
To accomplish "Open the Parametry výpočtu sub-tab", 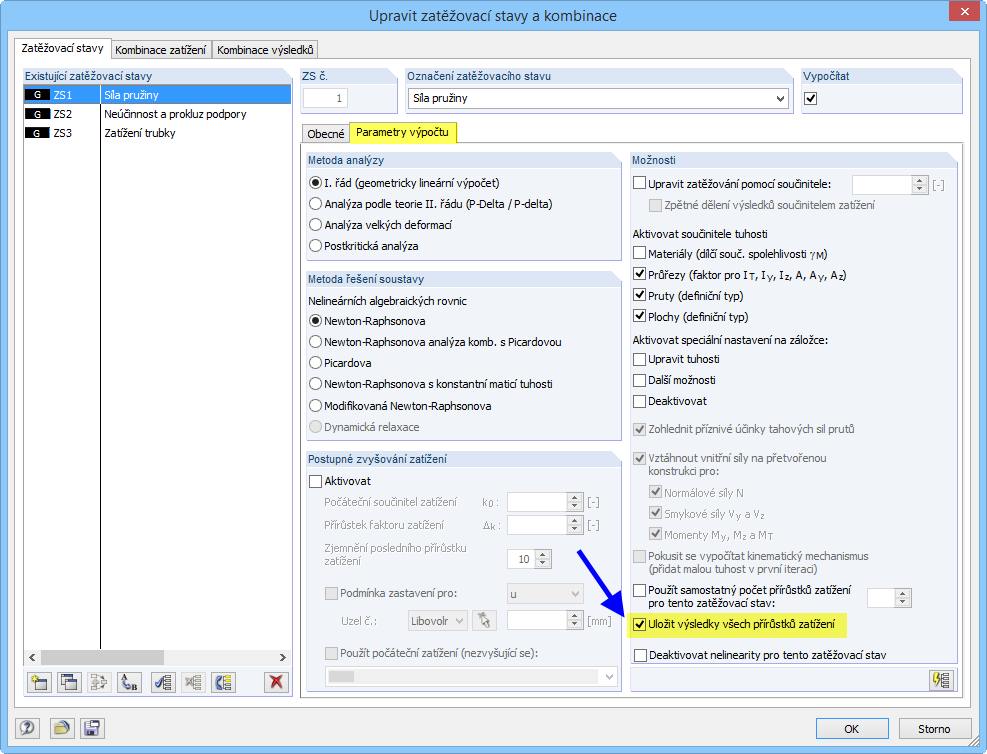I will [x=402, y=132].
